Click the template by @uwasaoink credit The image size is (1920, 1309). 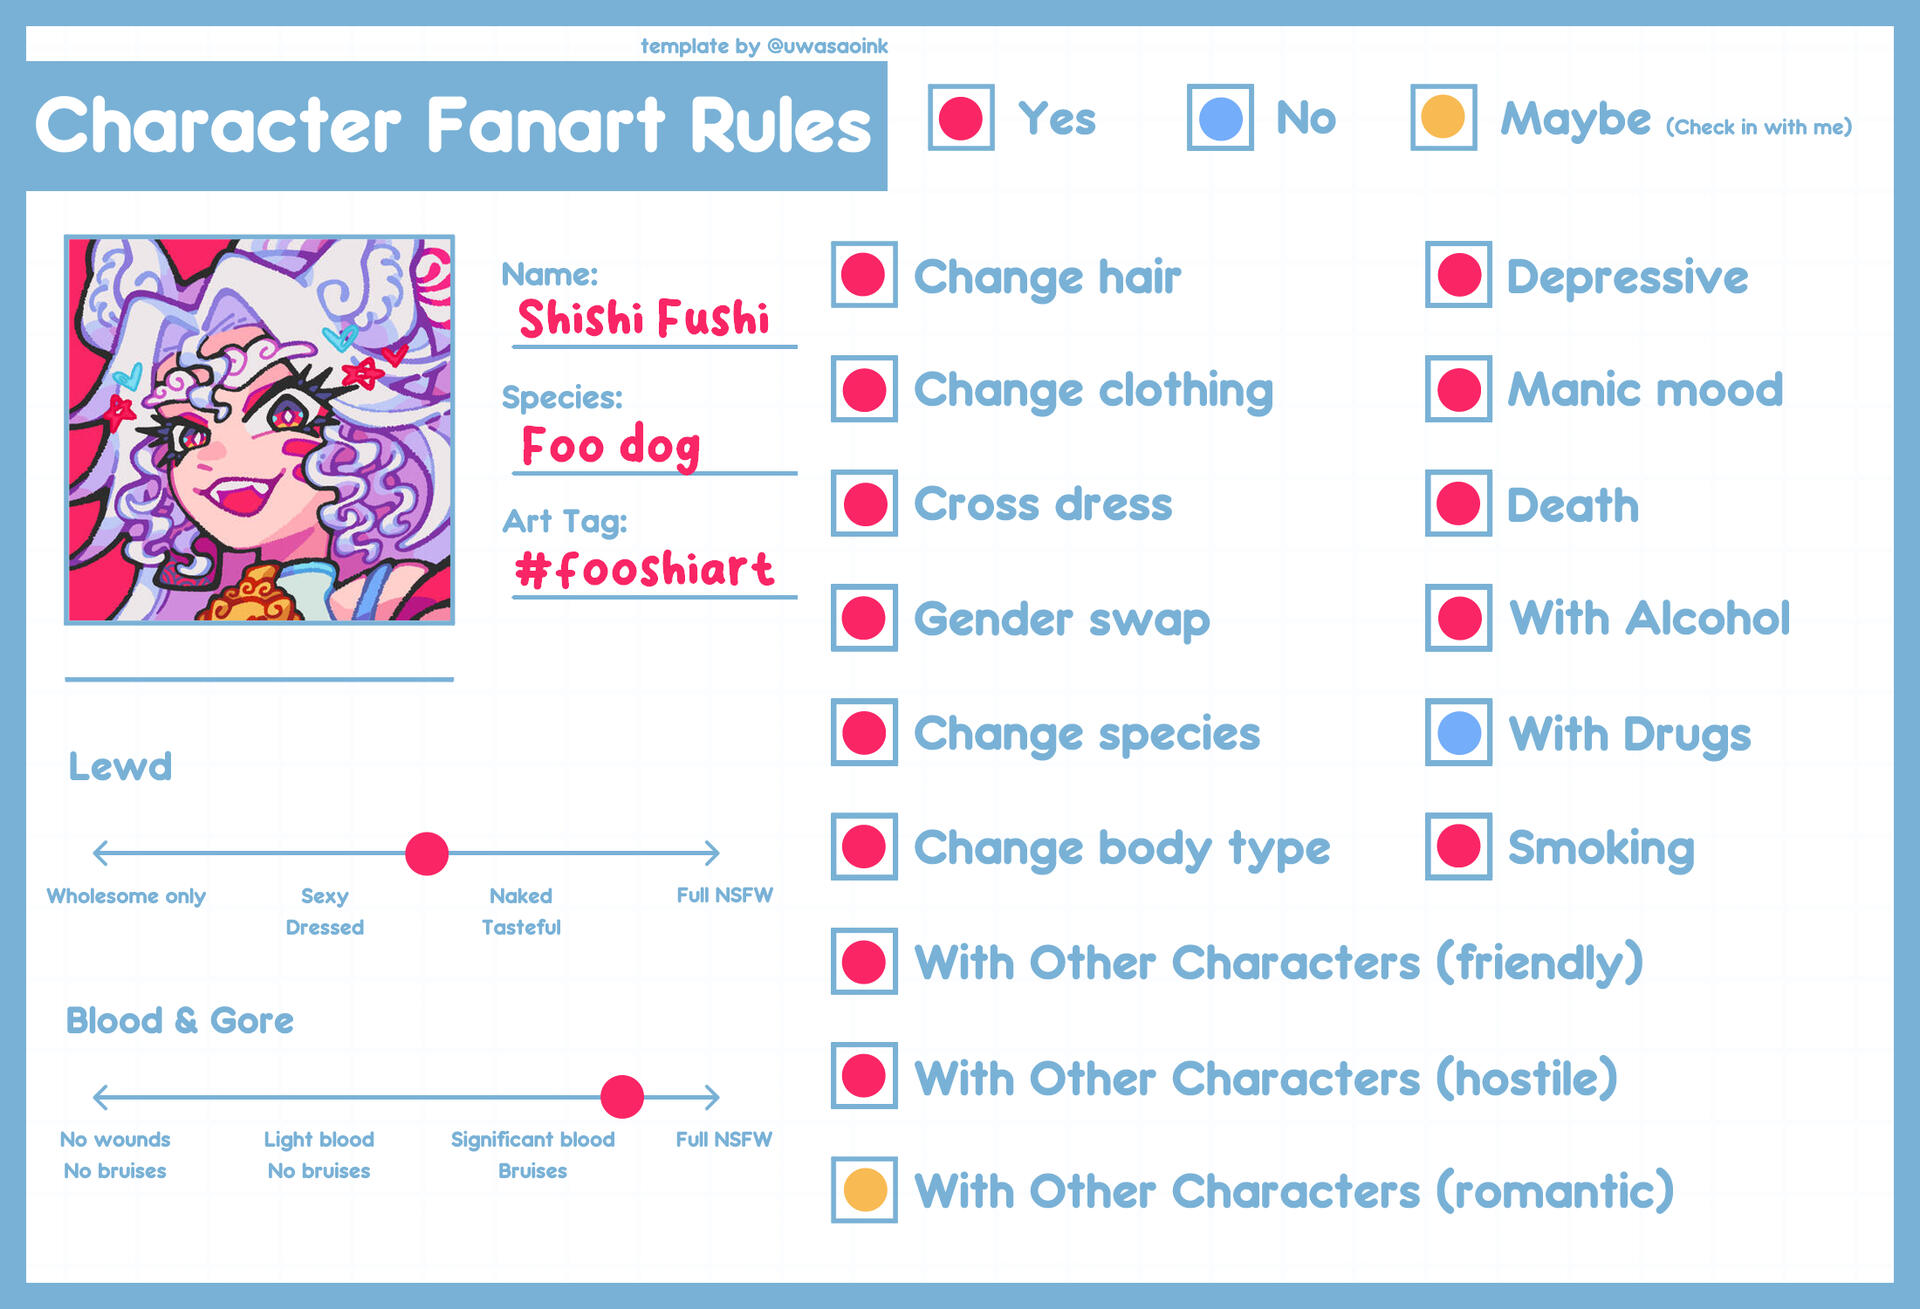pyautogui.click(x=764, y=46)
